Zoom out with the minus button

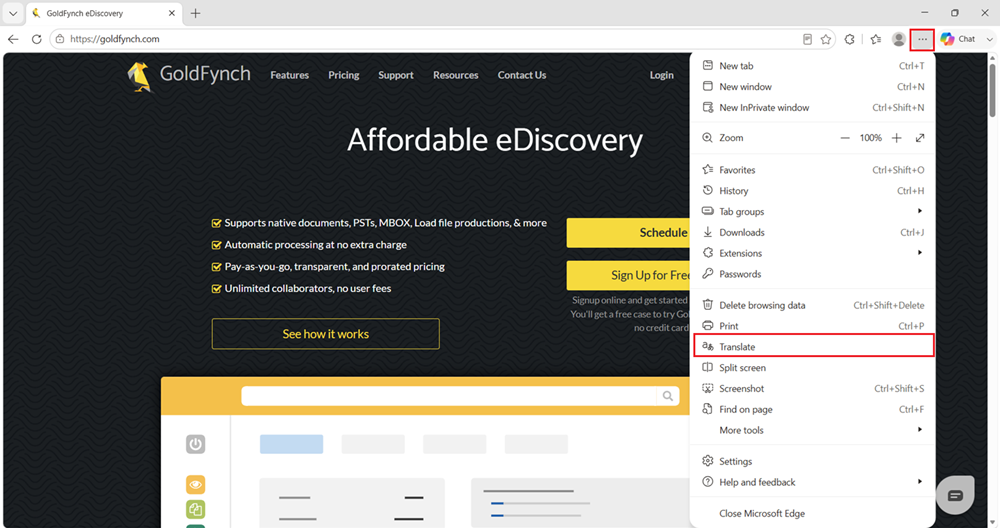coord(845,138)
